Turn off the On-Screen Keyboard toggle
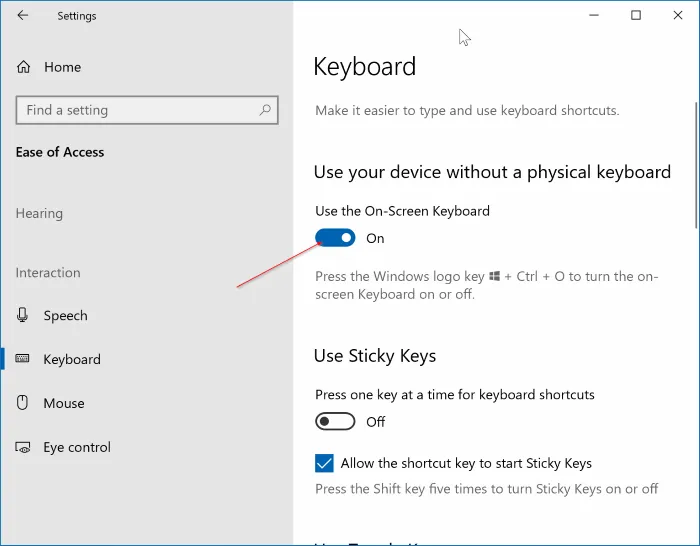This screenshot has height=546, width=700. (335, 238)
